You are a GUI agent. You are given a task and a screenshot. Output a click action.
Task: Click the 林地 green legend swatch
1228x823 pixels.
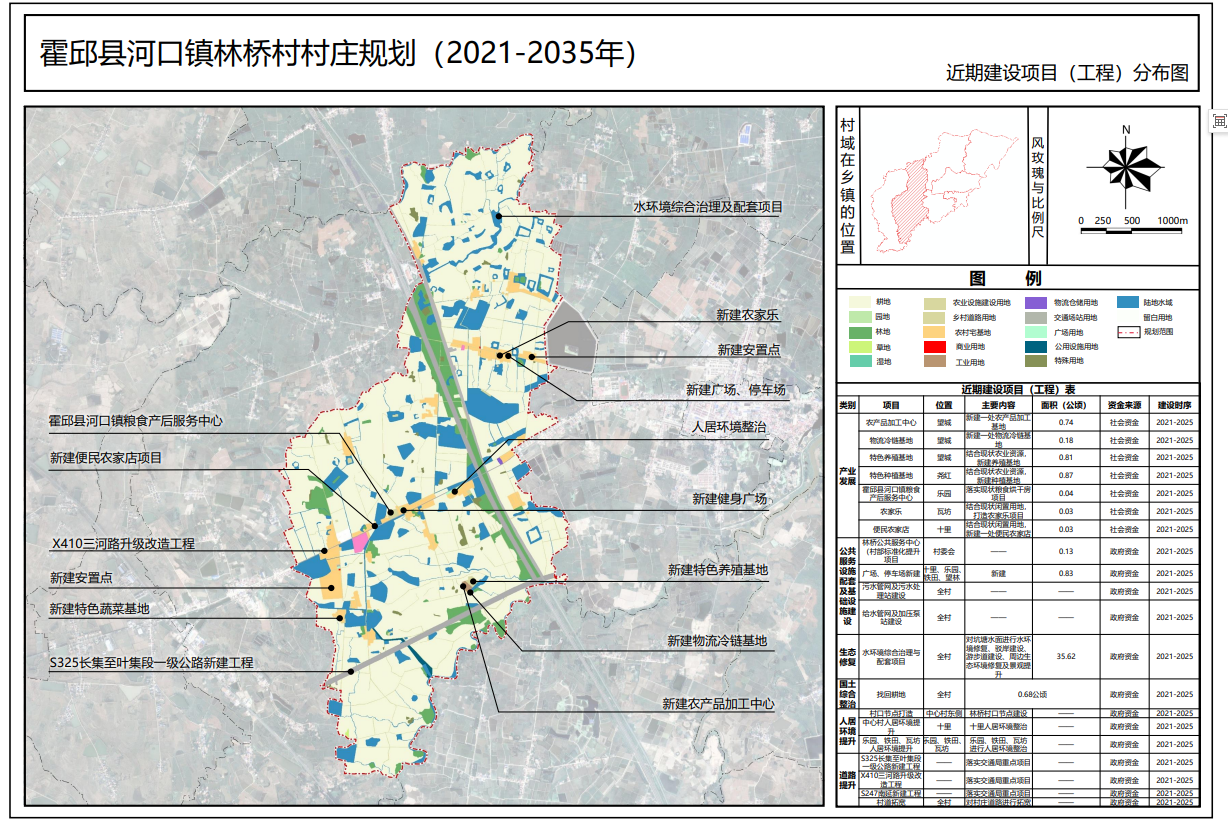click(x=858, y=331)
